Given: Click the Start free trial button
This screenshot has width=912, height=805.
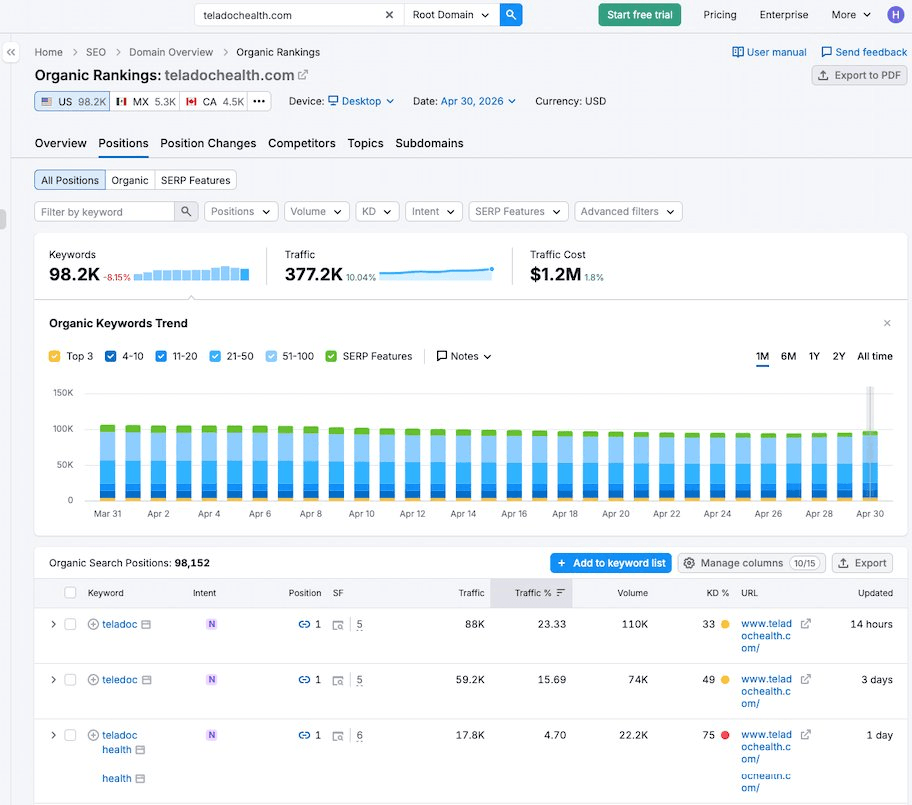Looking at the screenshot, I should [x=640, y=15].
